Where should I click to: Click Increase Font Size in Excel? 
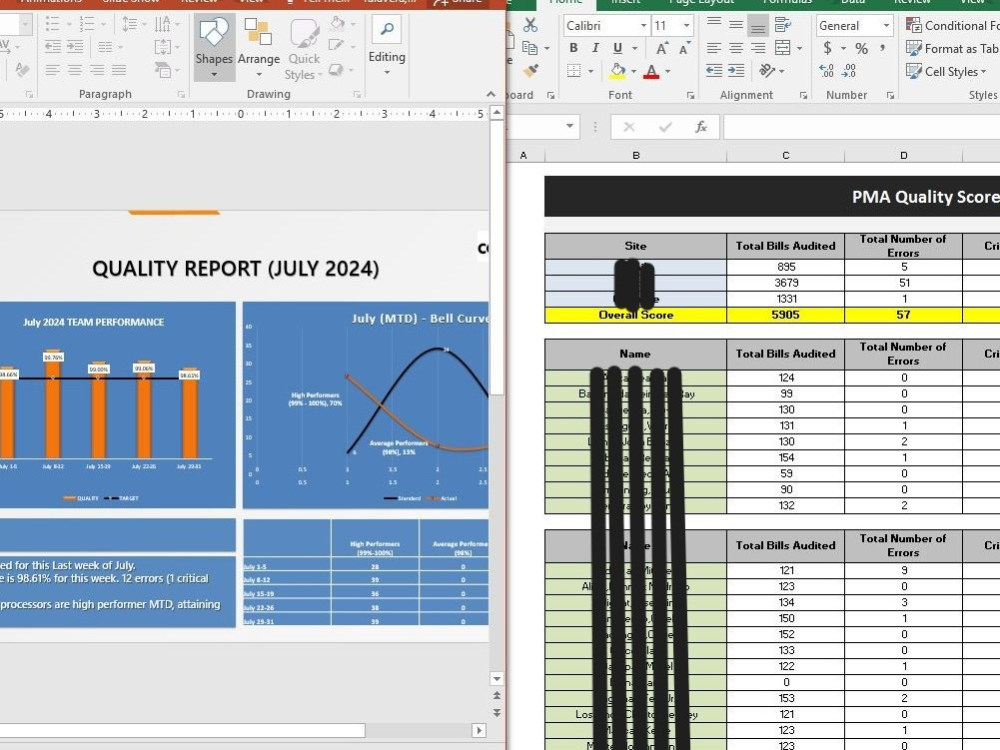pos(662,48)
